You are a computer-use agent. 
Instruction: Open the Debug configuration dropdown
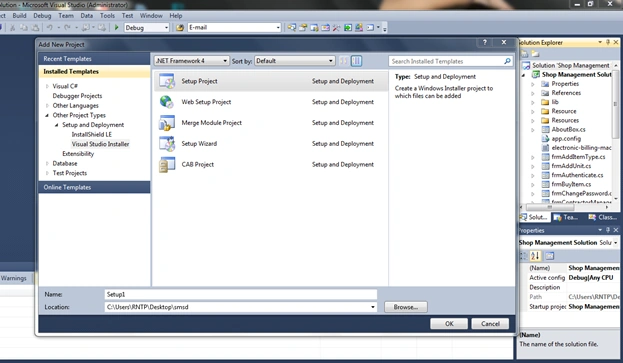(166, 27)
